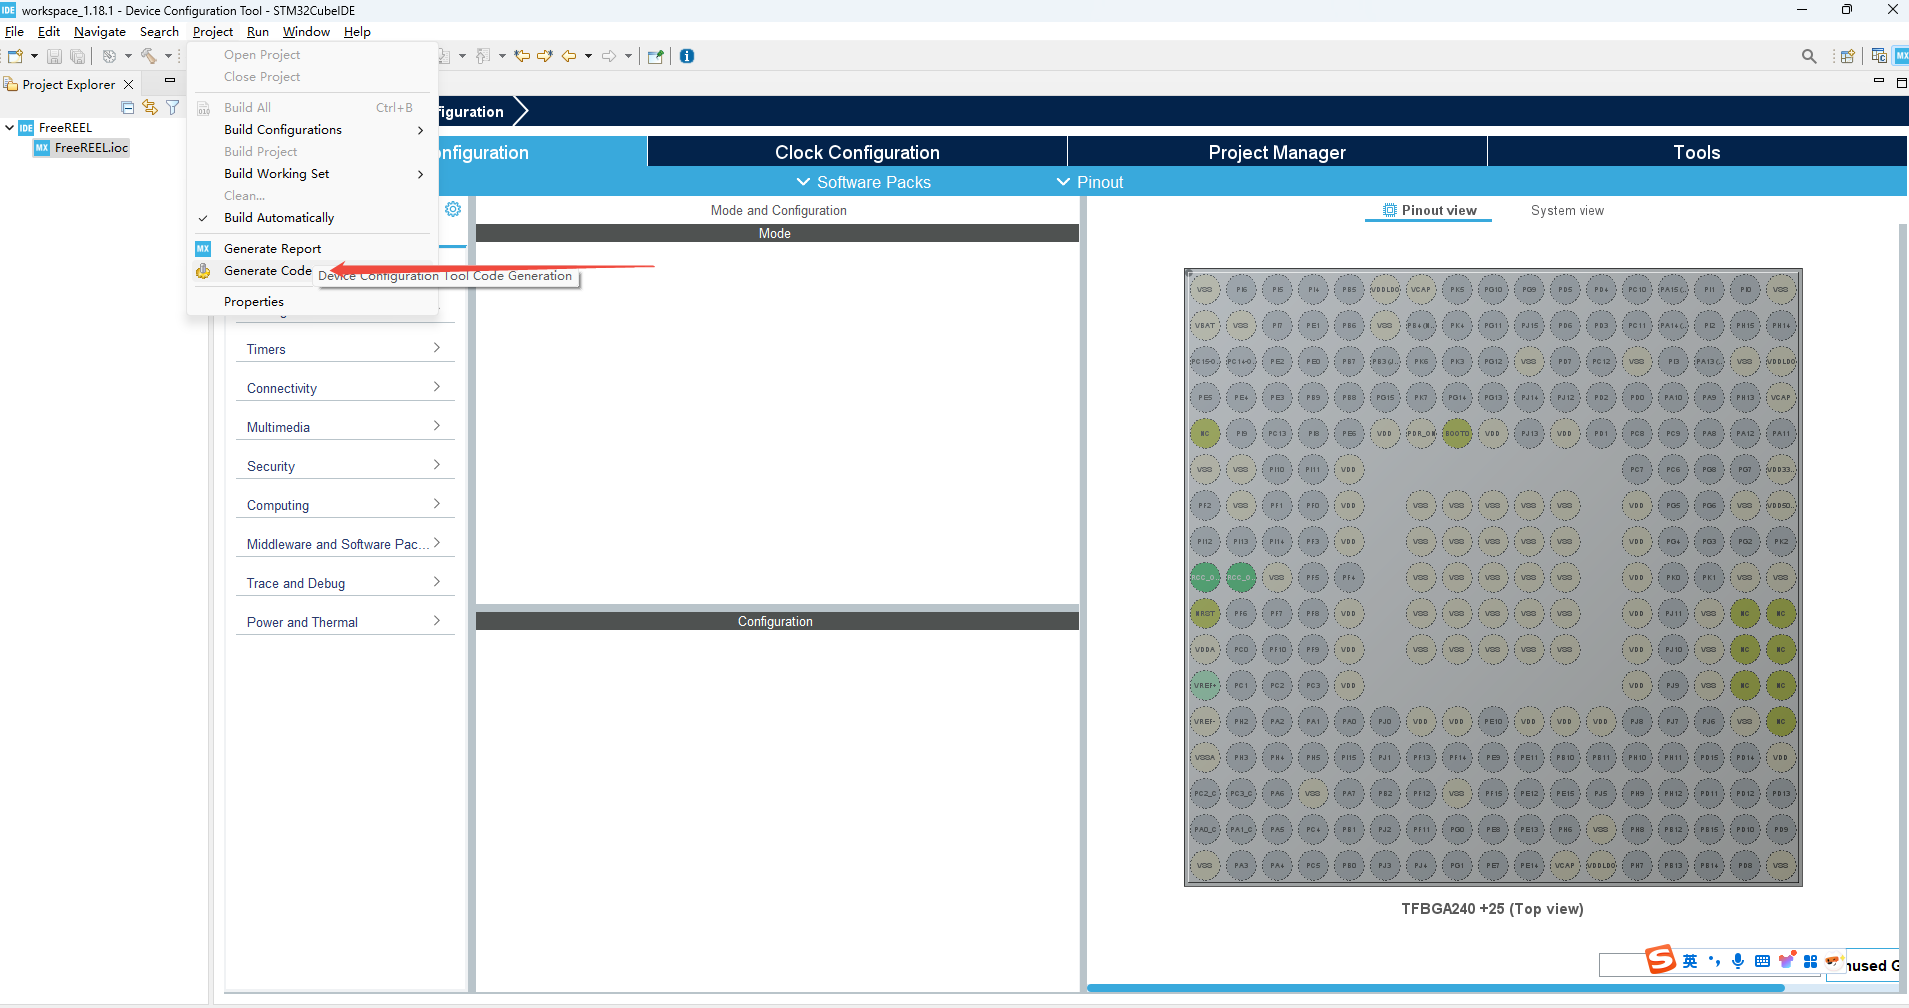
Task: Switch to the C/C++ perspective icon
Action: pyautogui.click(x=1879, y=56)
